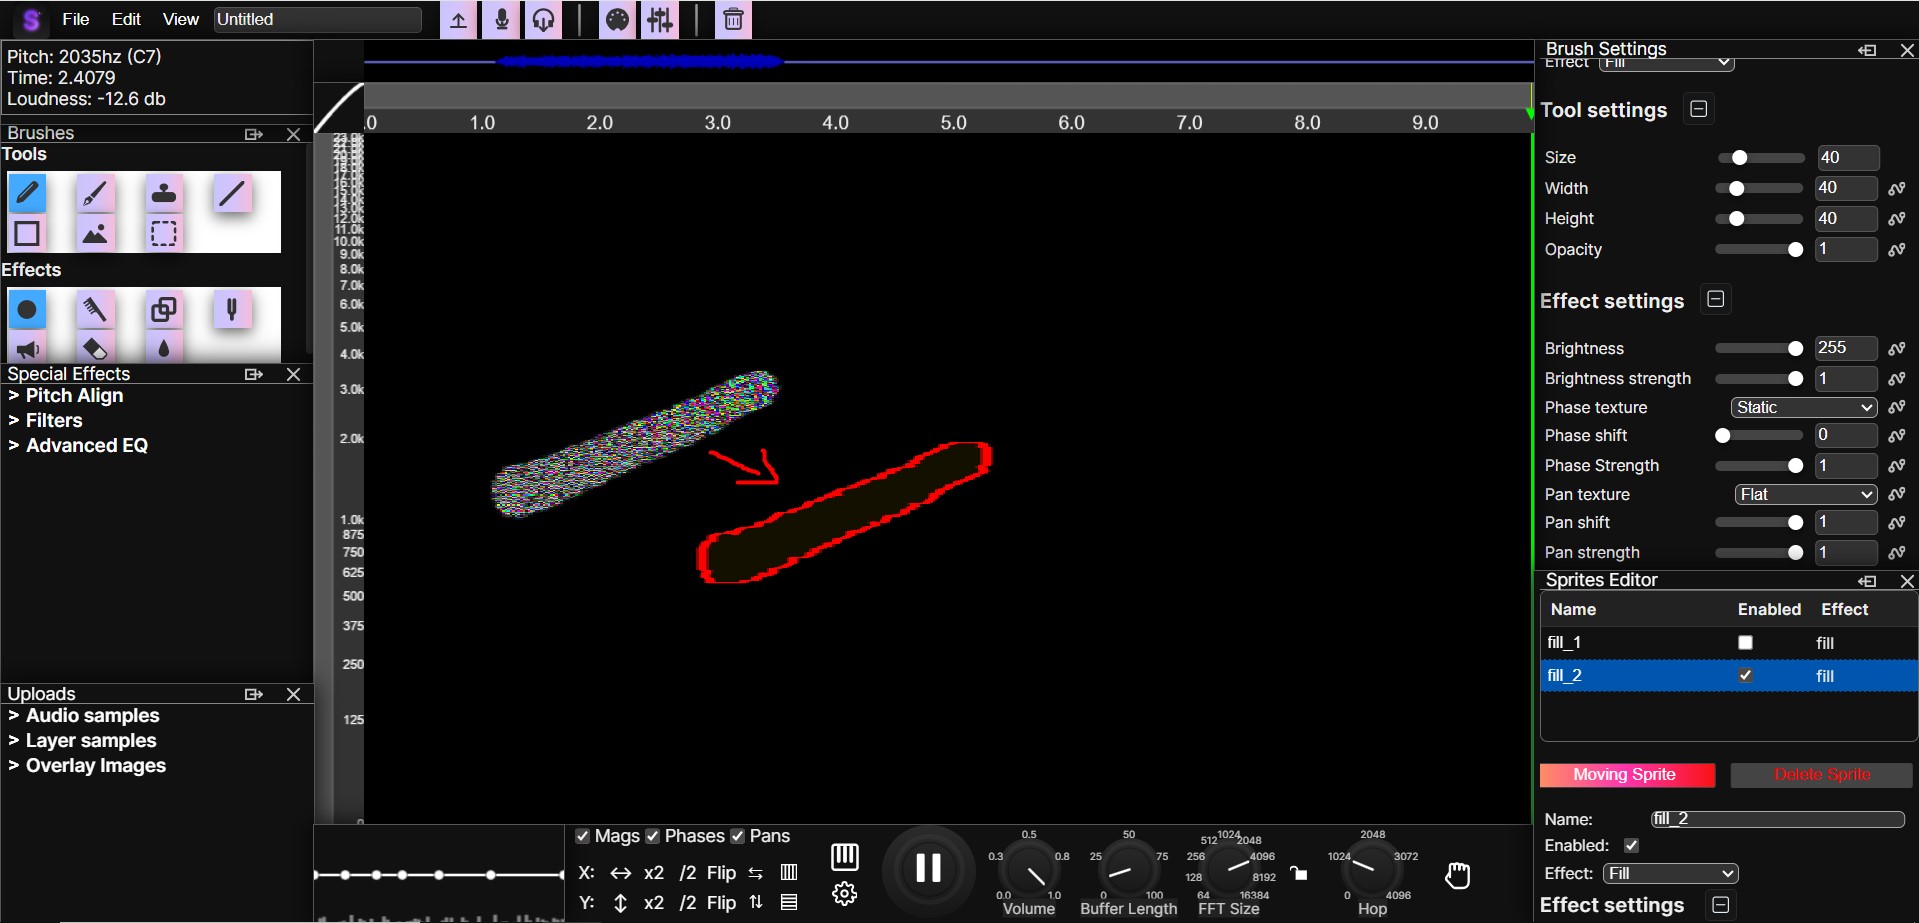Viewport: 1919px width, 923px height.
Task: Choose the Clone overlapping-squares effect
Action: click(x=164, y=309)
